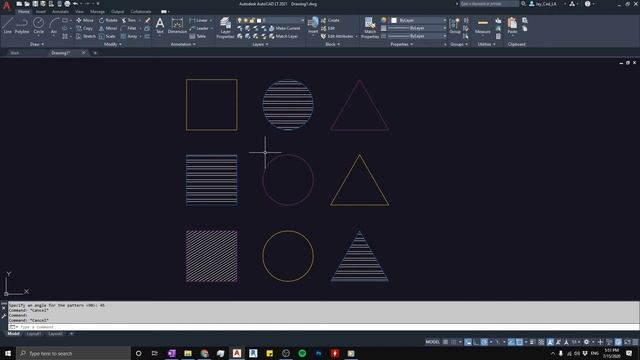Screen dimensions: 640x360
Task: Click the help search box
Action: click(489, 4)
